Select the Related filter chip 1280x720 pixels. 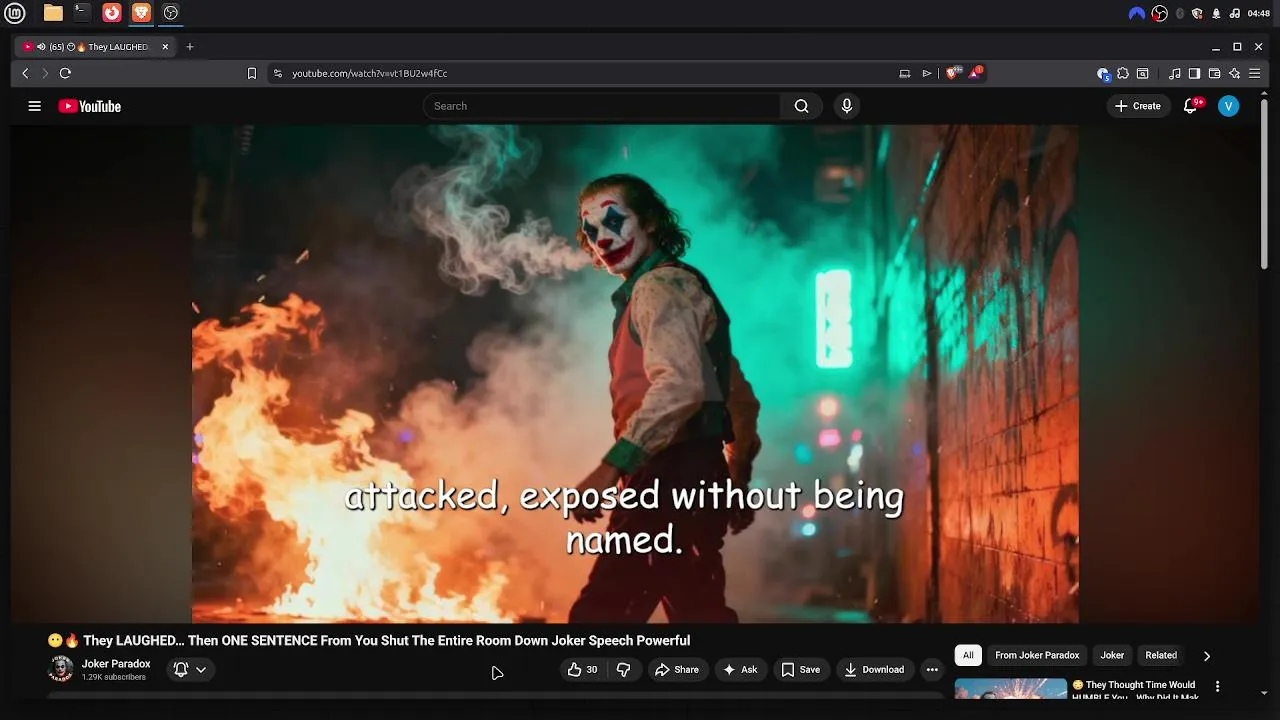(1161, 656)
